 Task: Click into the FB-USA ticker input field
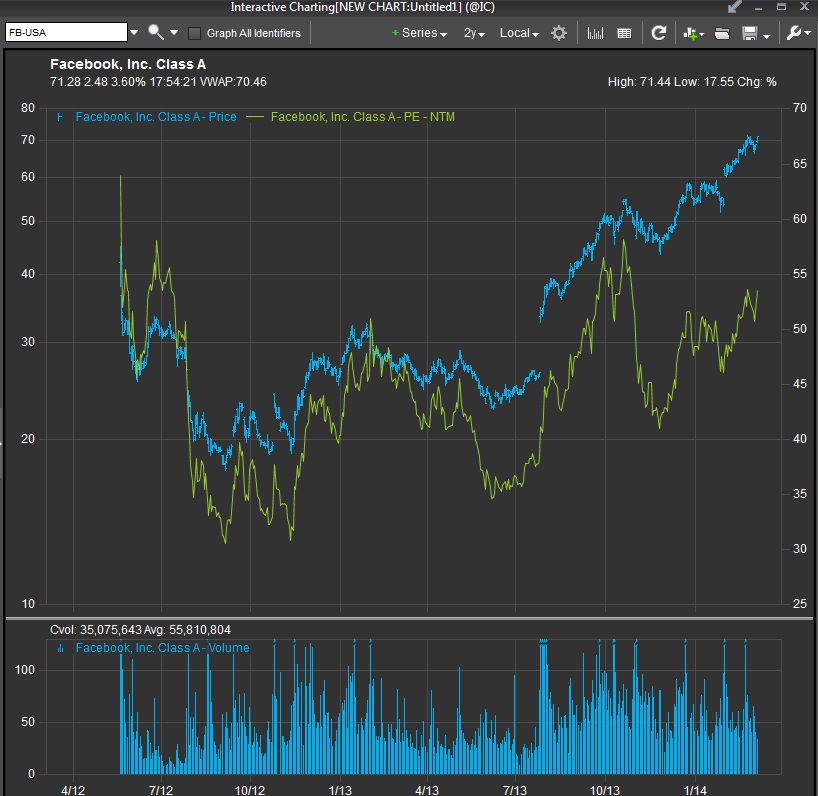click(x=65, y=33)
